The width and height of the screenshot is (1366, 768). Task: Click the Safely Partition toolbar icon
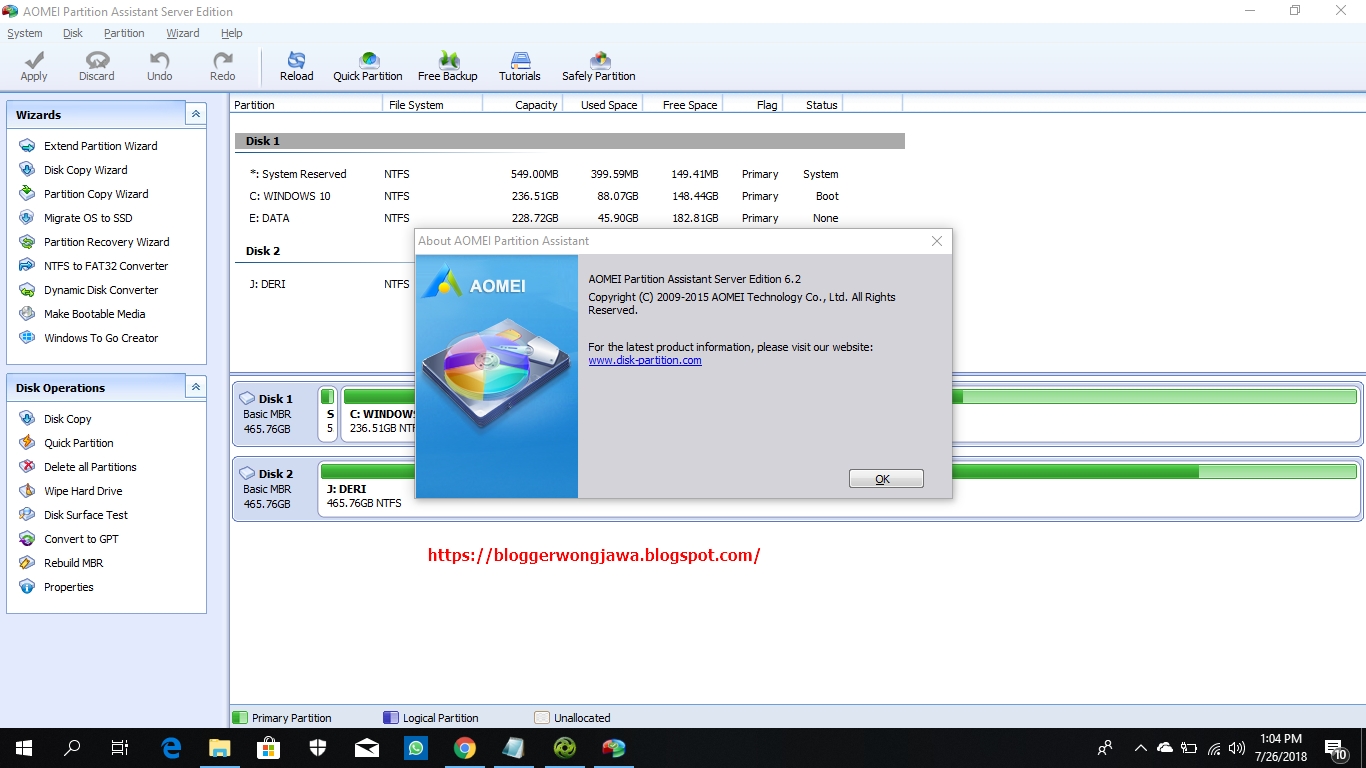[599, 67]
